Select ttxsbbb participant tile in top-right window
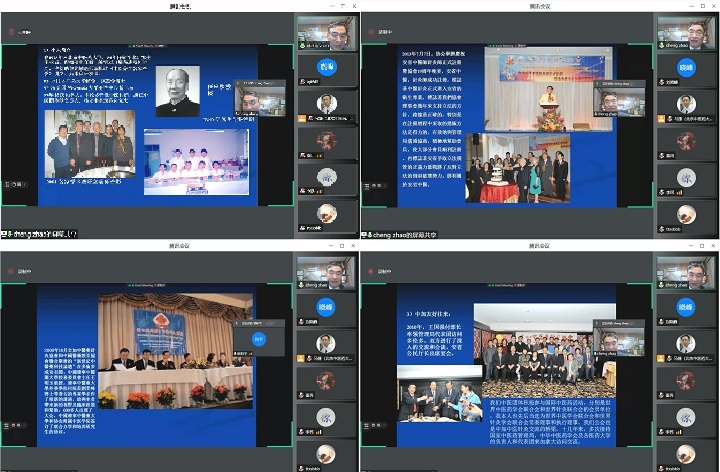720x472 pixels. (686, 212)
